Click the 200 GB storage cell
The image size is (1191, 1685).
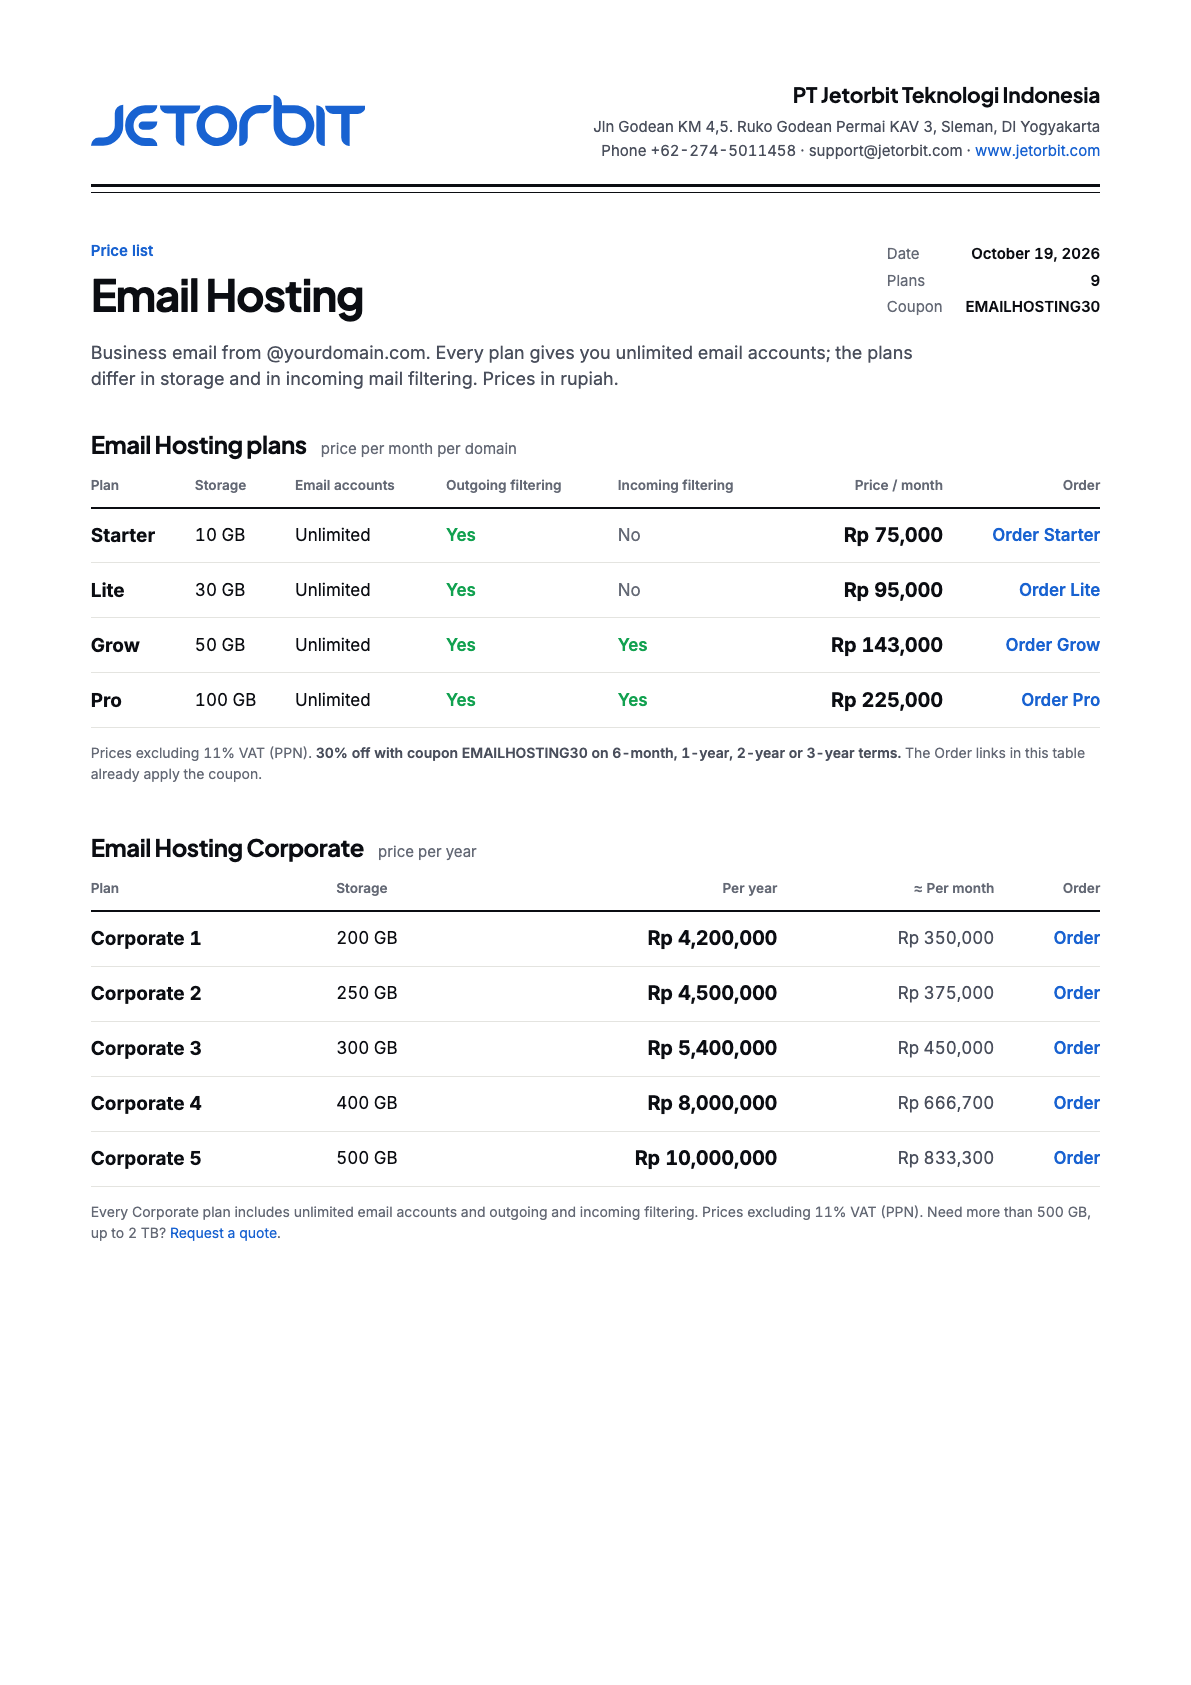(367, 938)
